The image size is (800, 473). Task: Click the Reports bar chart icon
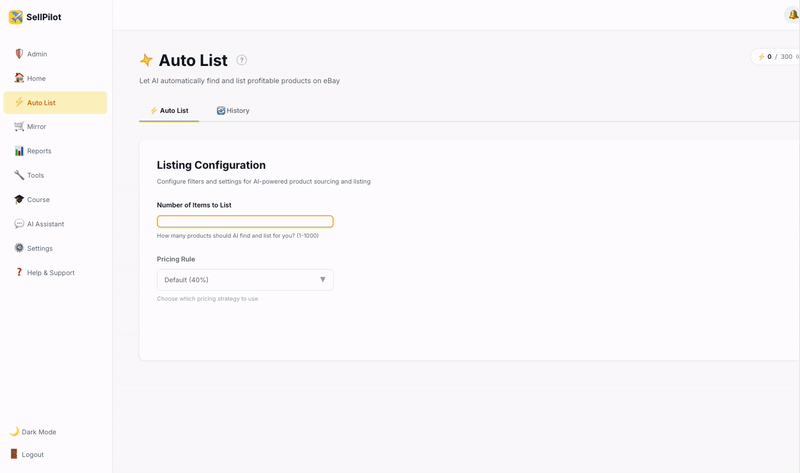point(19,151)
